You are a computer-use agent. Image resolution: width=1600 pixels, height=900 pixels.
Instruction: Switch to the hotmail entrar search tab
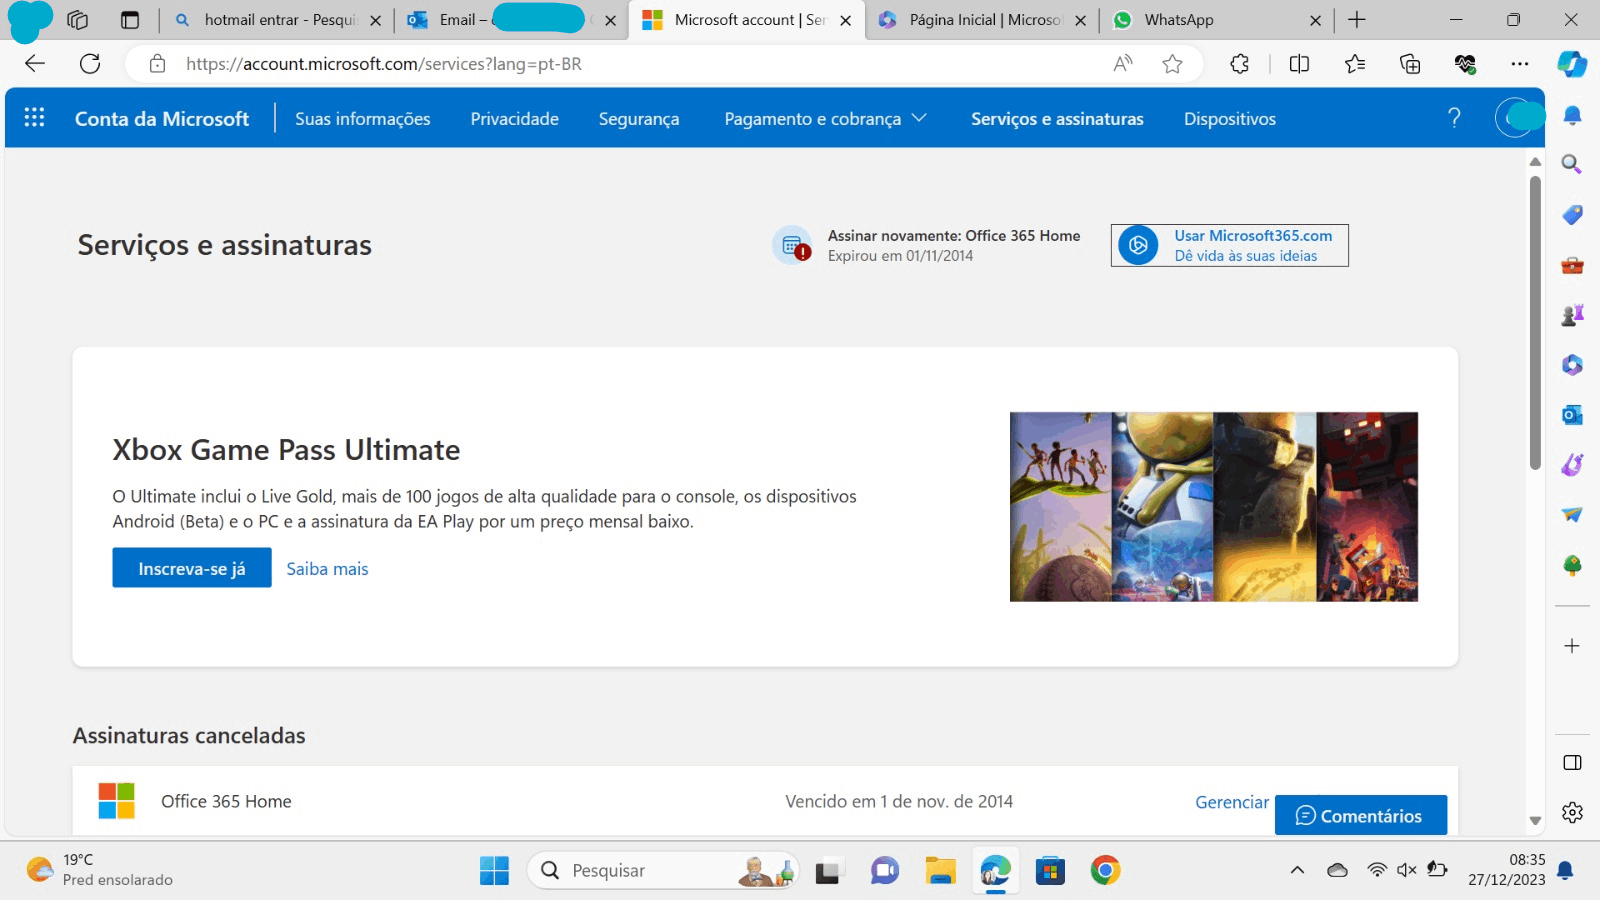[x=277, y=20]
